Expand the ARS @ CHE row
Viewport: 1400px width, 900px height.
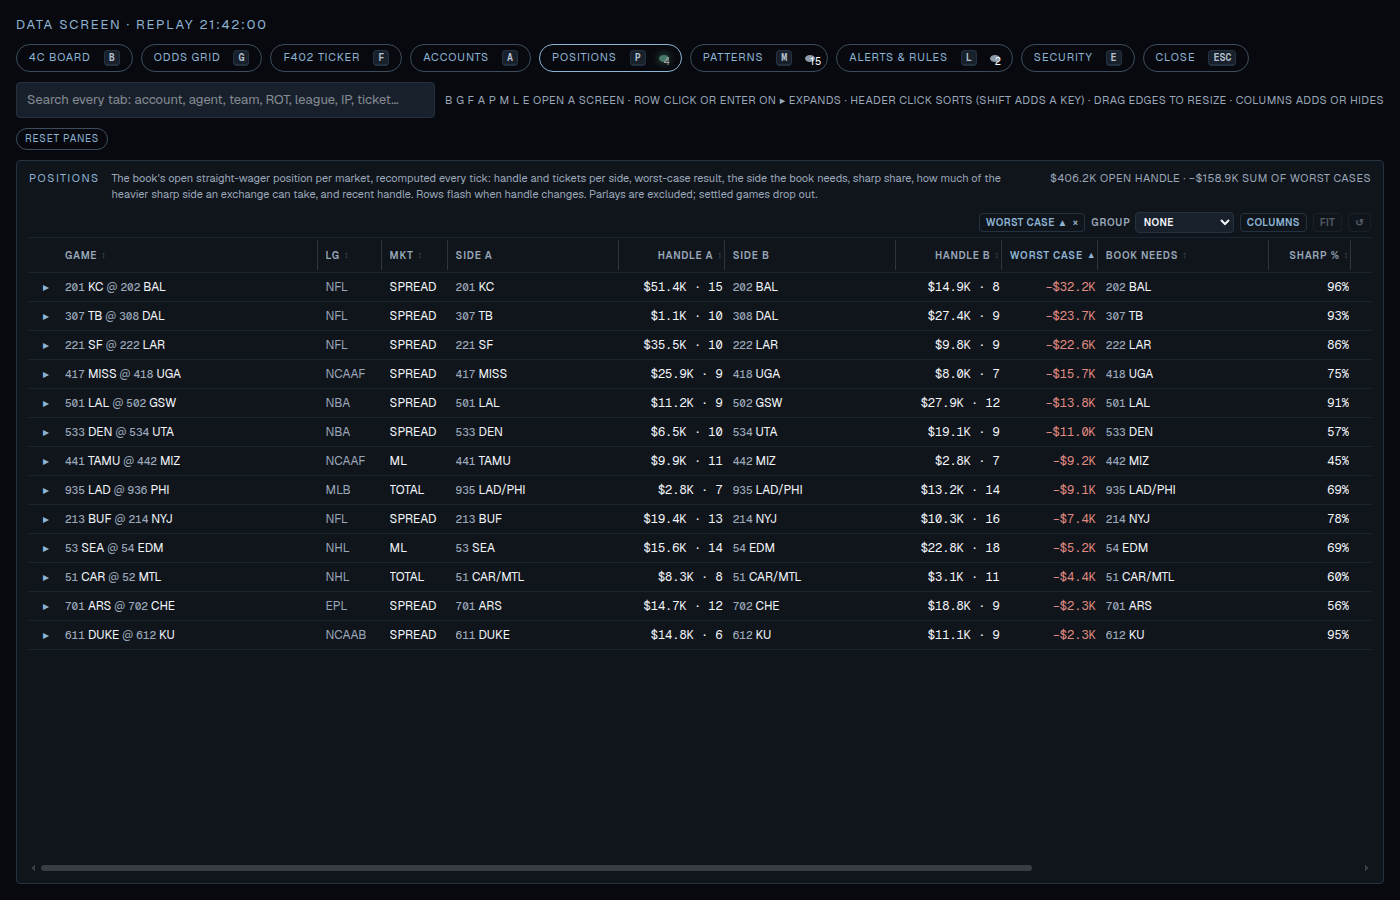pos(46,607)
